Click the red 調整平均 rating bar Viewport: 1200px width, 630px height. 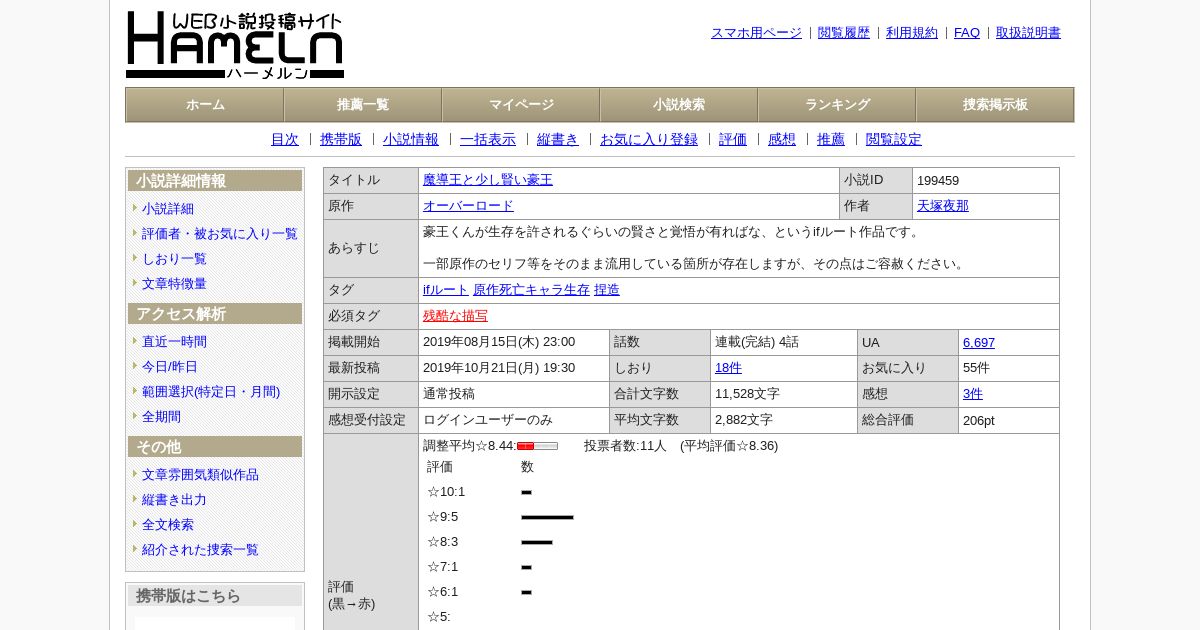pos(537,446)
